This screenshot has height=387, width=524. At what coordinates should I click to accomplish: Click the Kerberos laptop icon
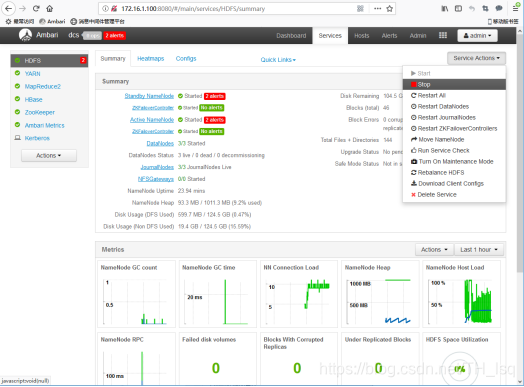(x=17, y=138)
